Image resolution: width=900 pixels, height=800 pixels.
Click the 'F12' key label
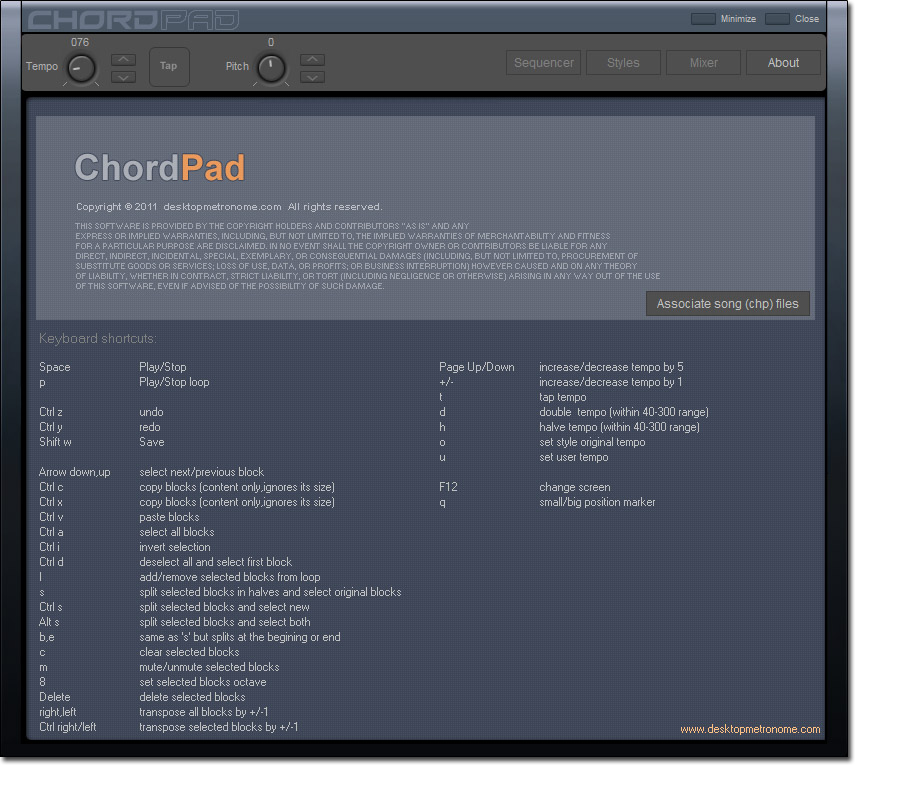(x=448, y=487)
